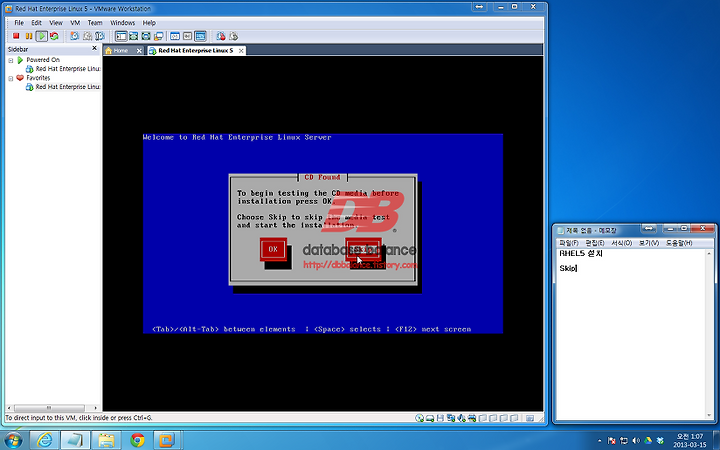Image resolution: width=720 pixels, height=450 pixels.
Task: Open Notepad 파일(F) menu
Action: pos(569,243)
